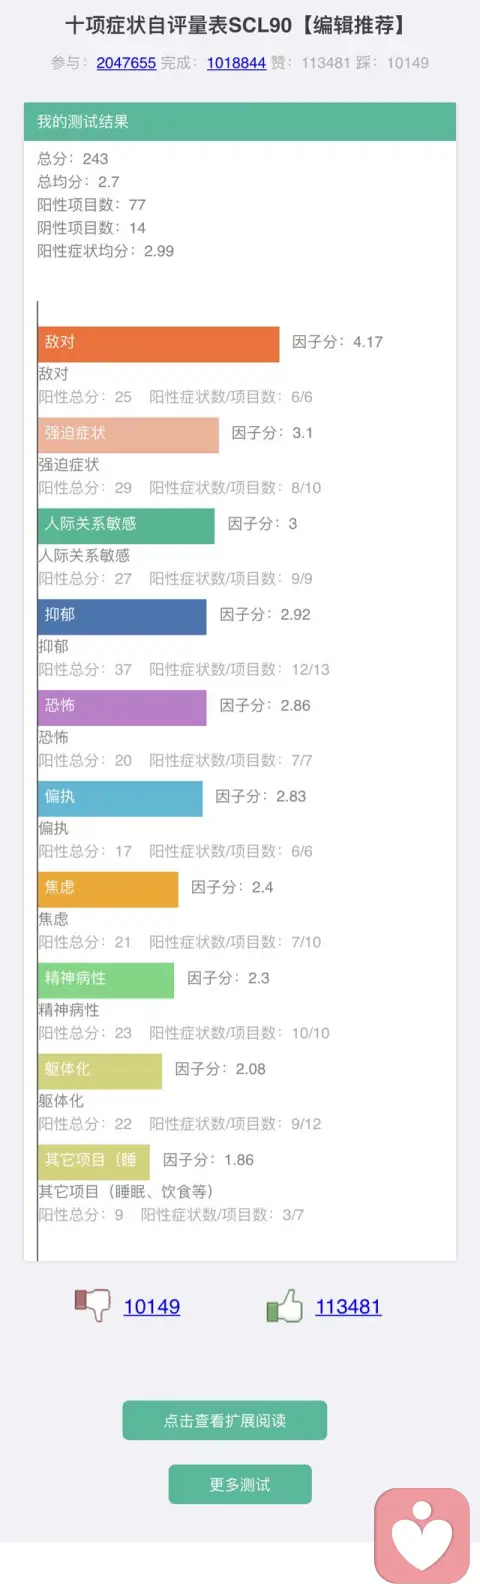
Task: Select the green 人际关系敏感 bar
Action: (x=126, y=526)
